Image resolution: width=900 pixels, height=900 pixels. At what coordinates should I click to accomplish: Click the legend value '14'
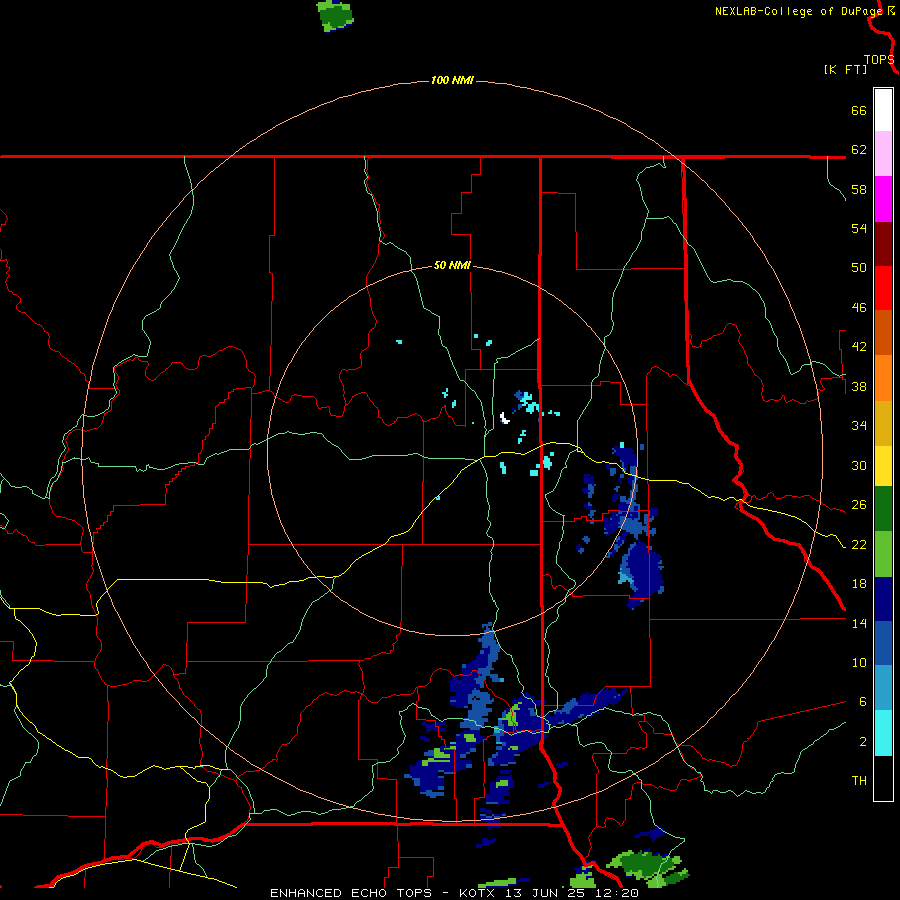859,623
